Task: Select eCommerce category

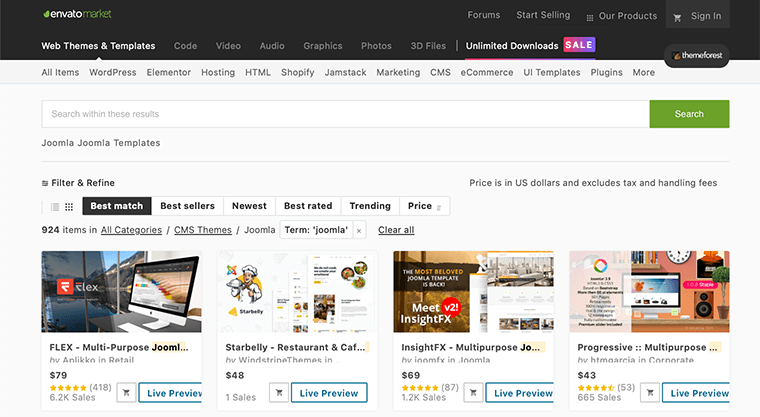Action: click(x=487, y=72)
